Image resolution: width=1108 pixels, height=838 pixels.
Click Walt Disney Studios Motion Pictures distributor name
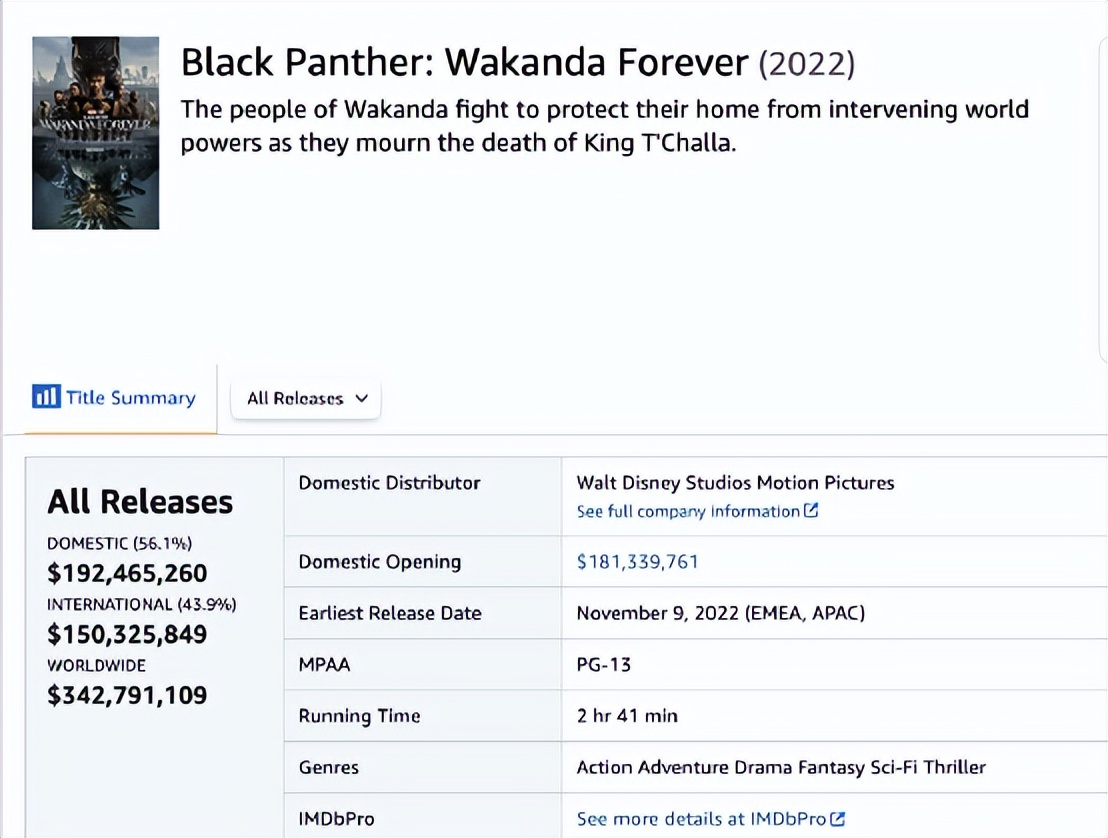coord(735,483)
